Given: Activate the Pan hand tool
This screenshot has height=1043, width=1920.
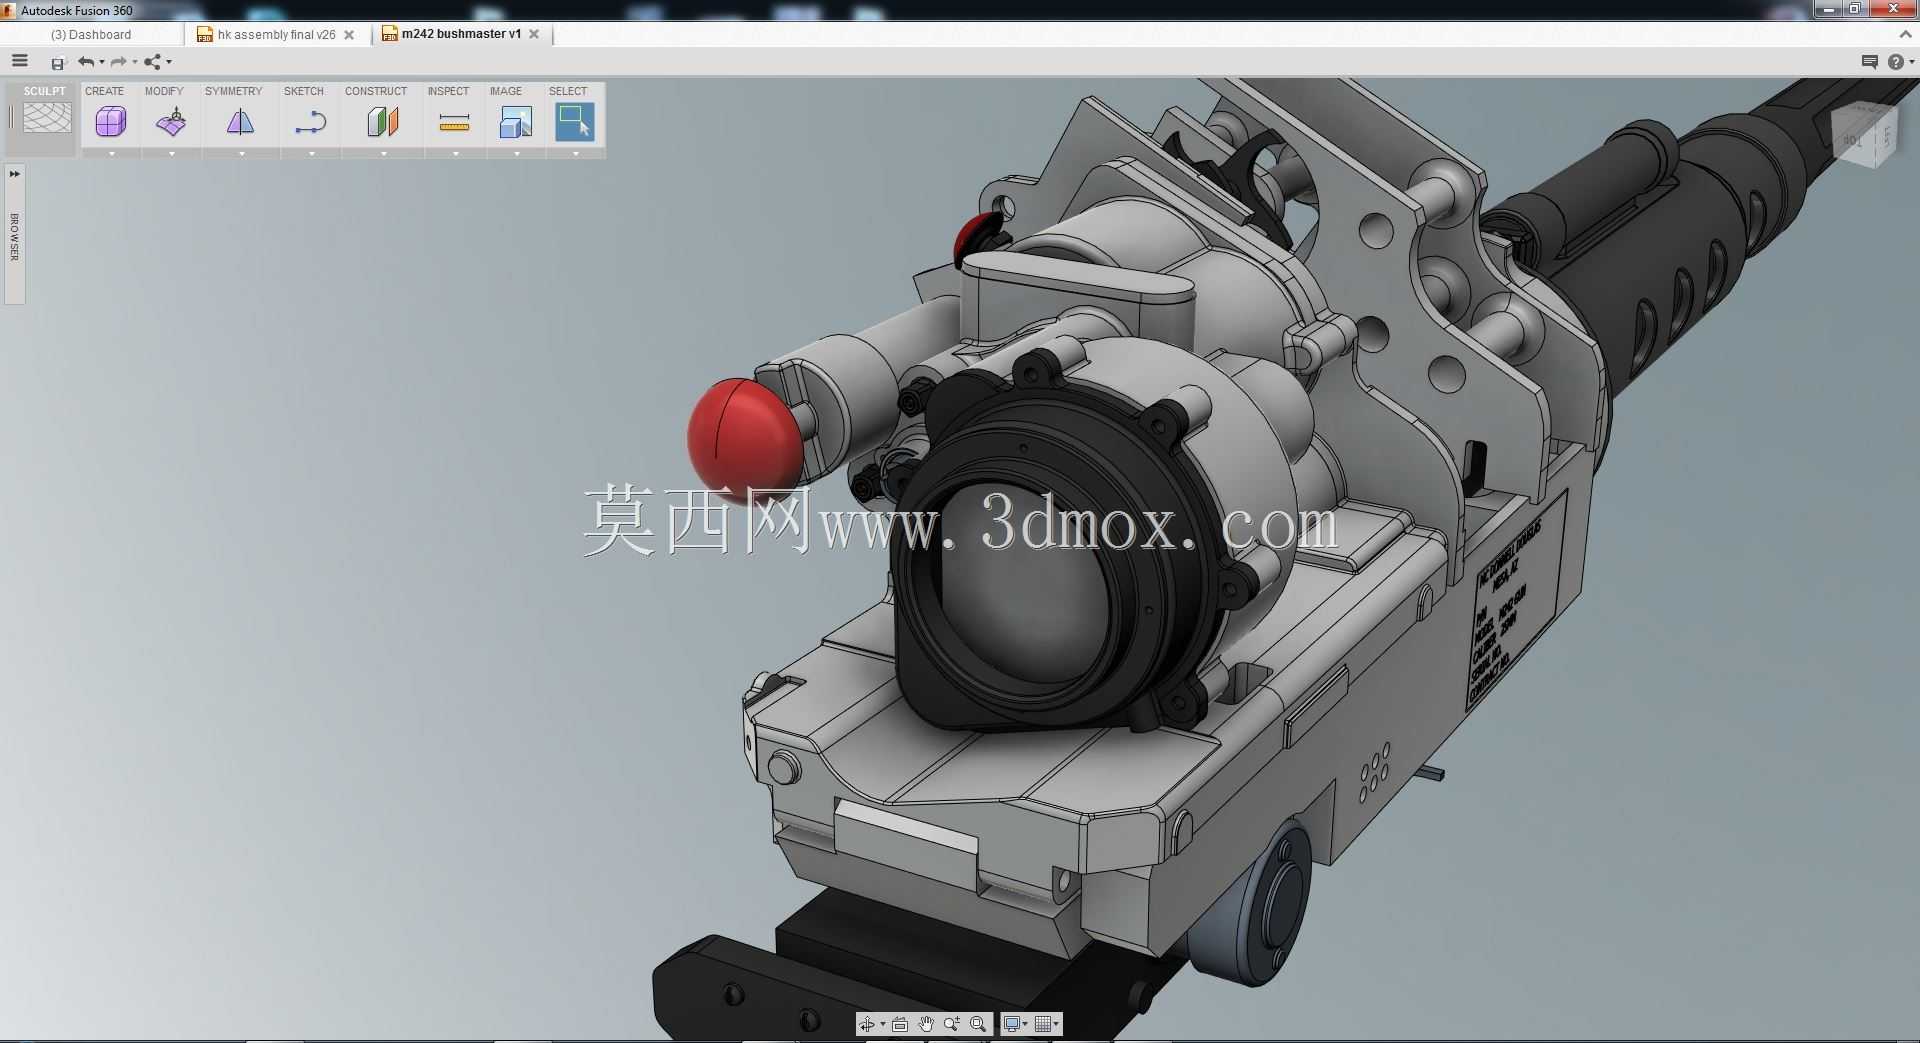Looking at the screenshot, I should pyautogui.click(x=926, y=1024).
